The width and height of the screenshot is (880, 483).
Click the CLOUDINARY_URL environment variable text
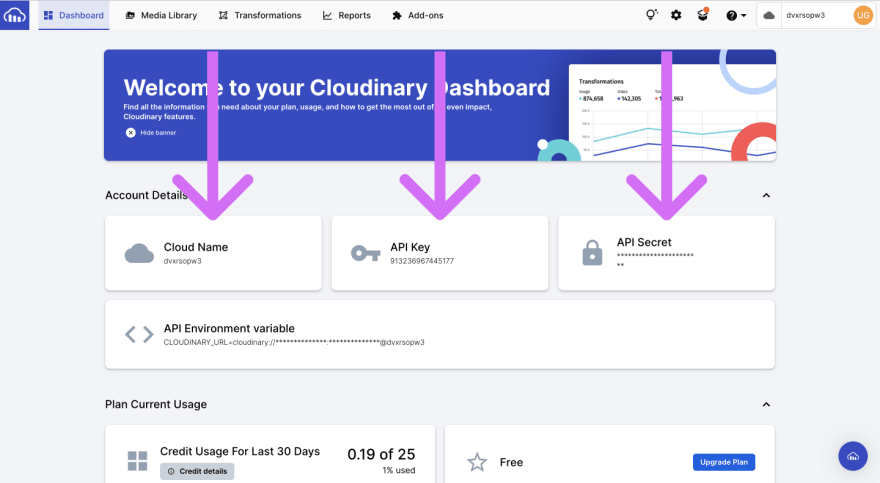294,342
